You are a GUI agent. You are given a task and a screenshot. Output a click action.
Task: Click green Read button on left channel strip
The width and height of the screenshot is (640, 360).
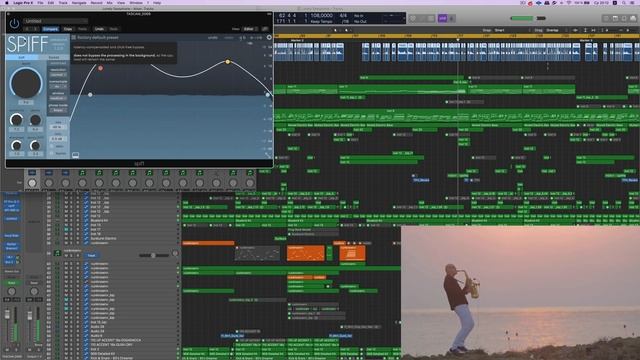pos(11,282)
